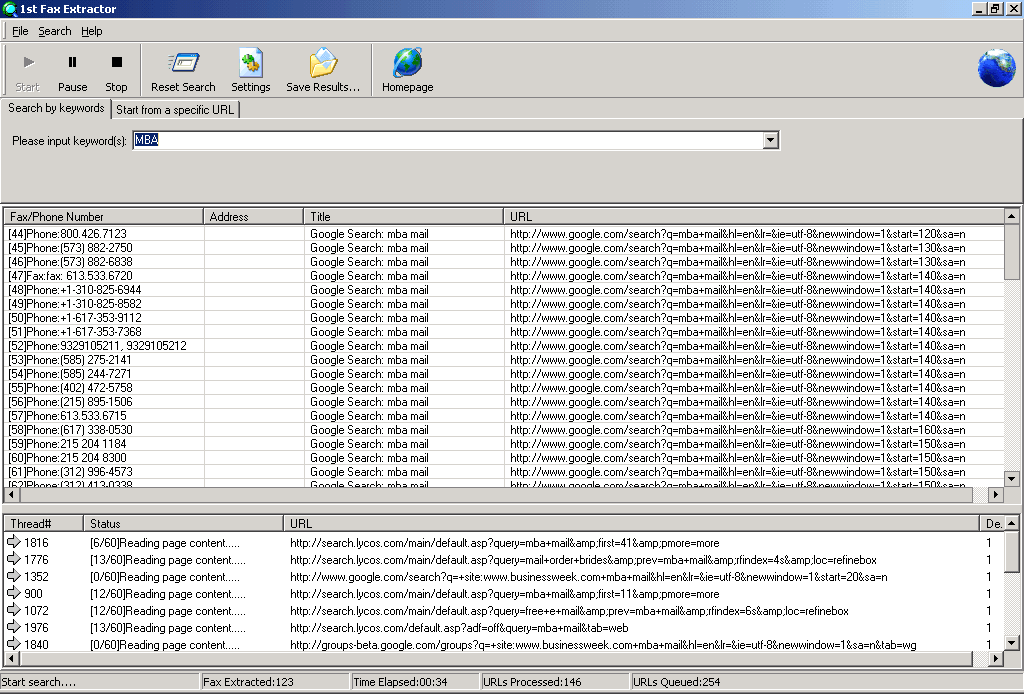Open the Homepage in browser
The image size is (1024, 694).
point(407,64)
